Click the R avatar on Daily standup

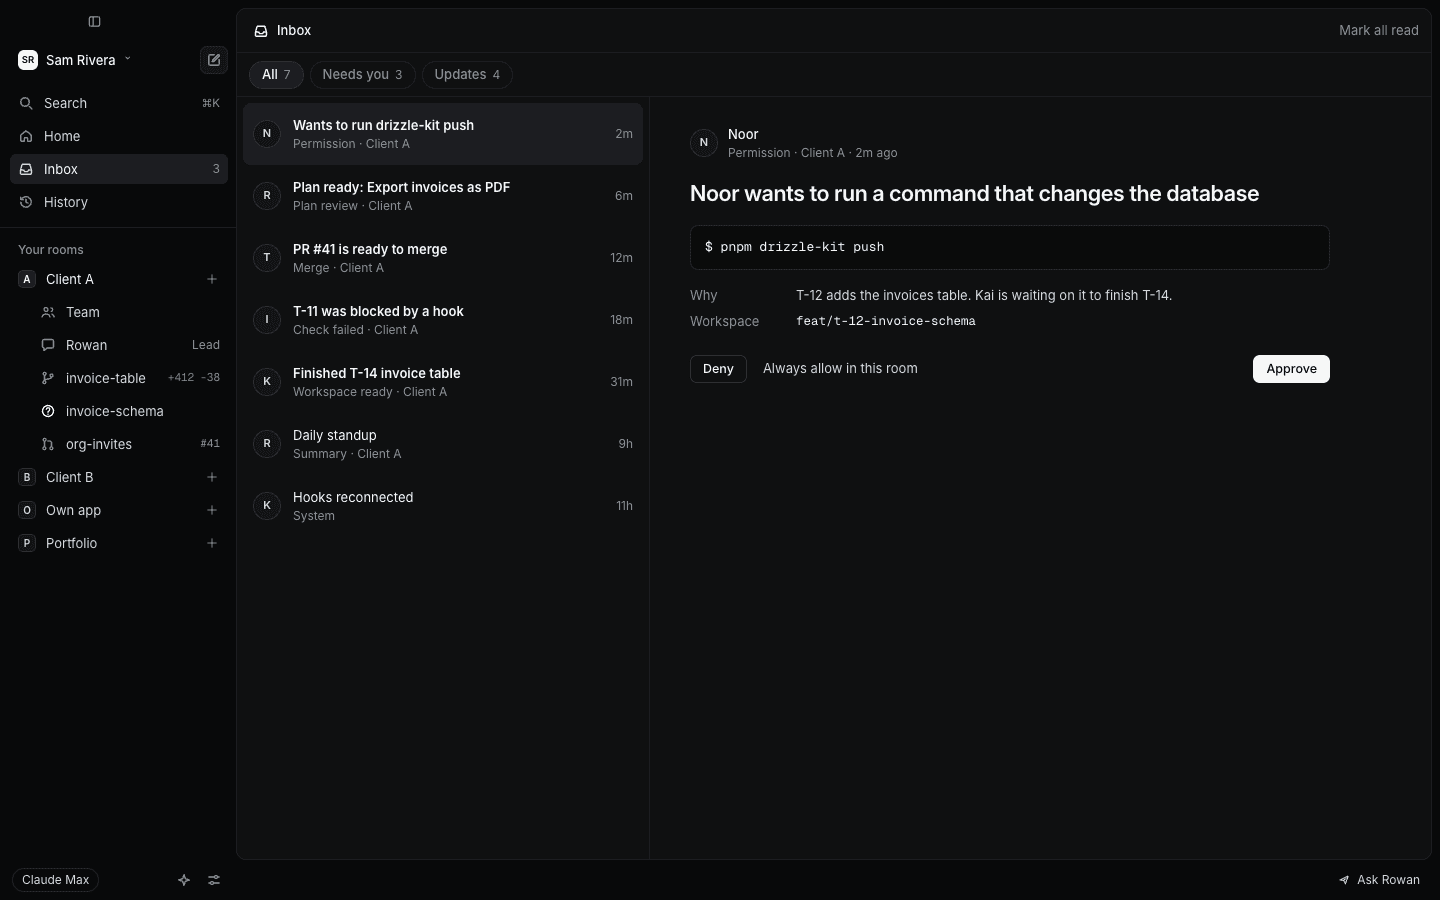(267, 443)
